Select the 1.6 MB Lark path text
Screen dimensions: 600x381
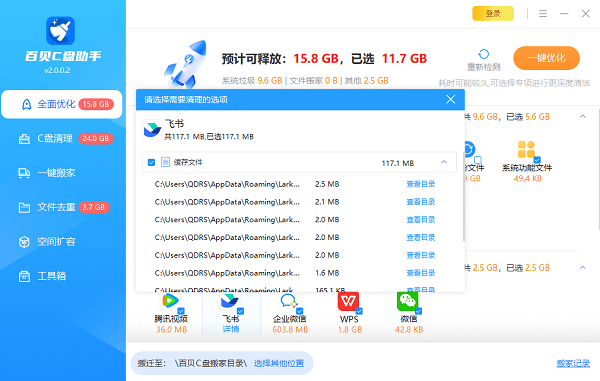tap(227, 273)
